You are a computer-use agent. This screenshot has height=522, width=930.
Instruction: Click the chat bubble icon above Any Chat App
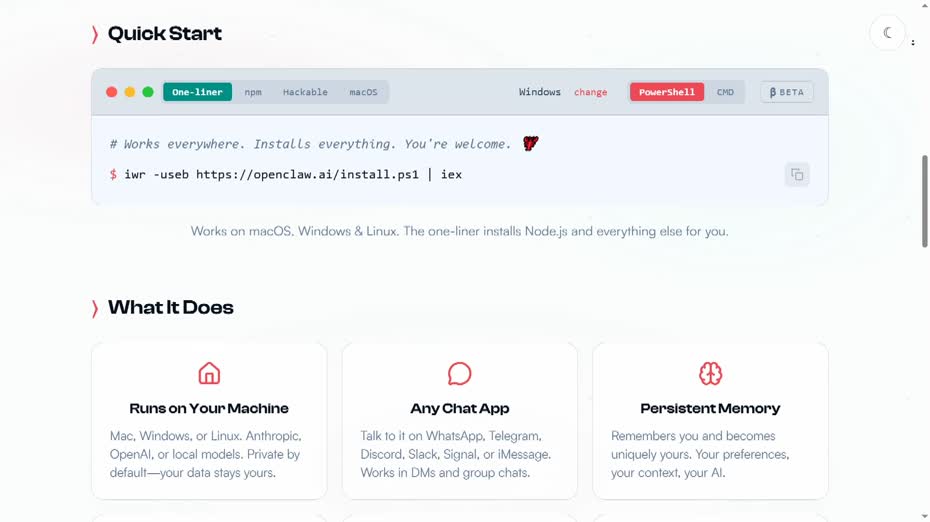[x=459, y=373]
